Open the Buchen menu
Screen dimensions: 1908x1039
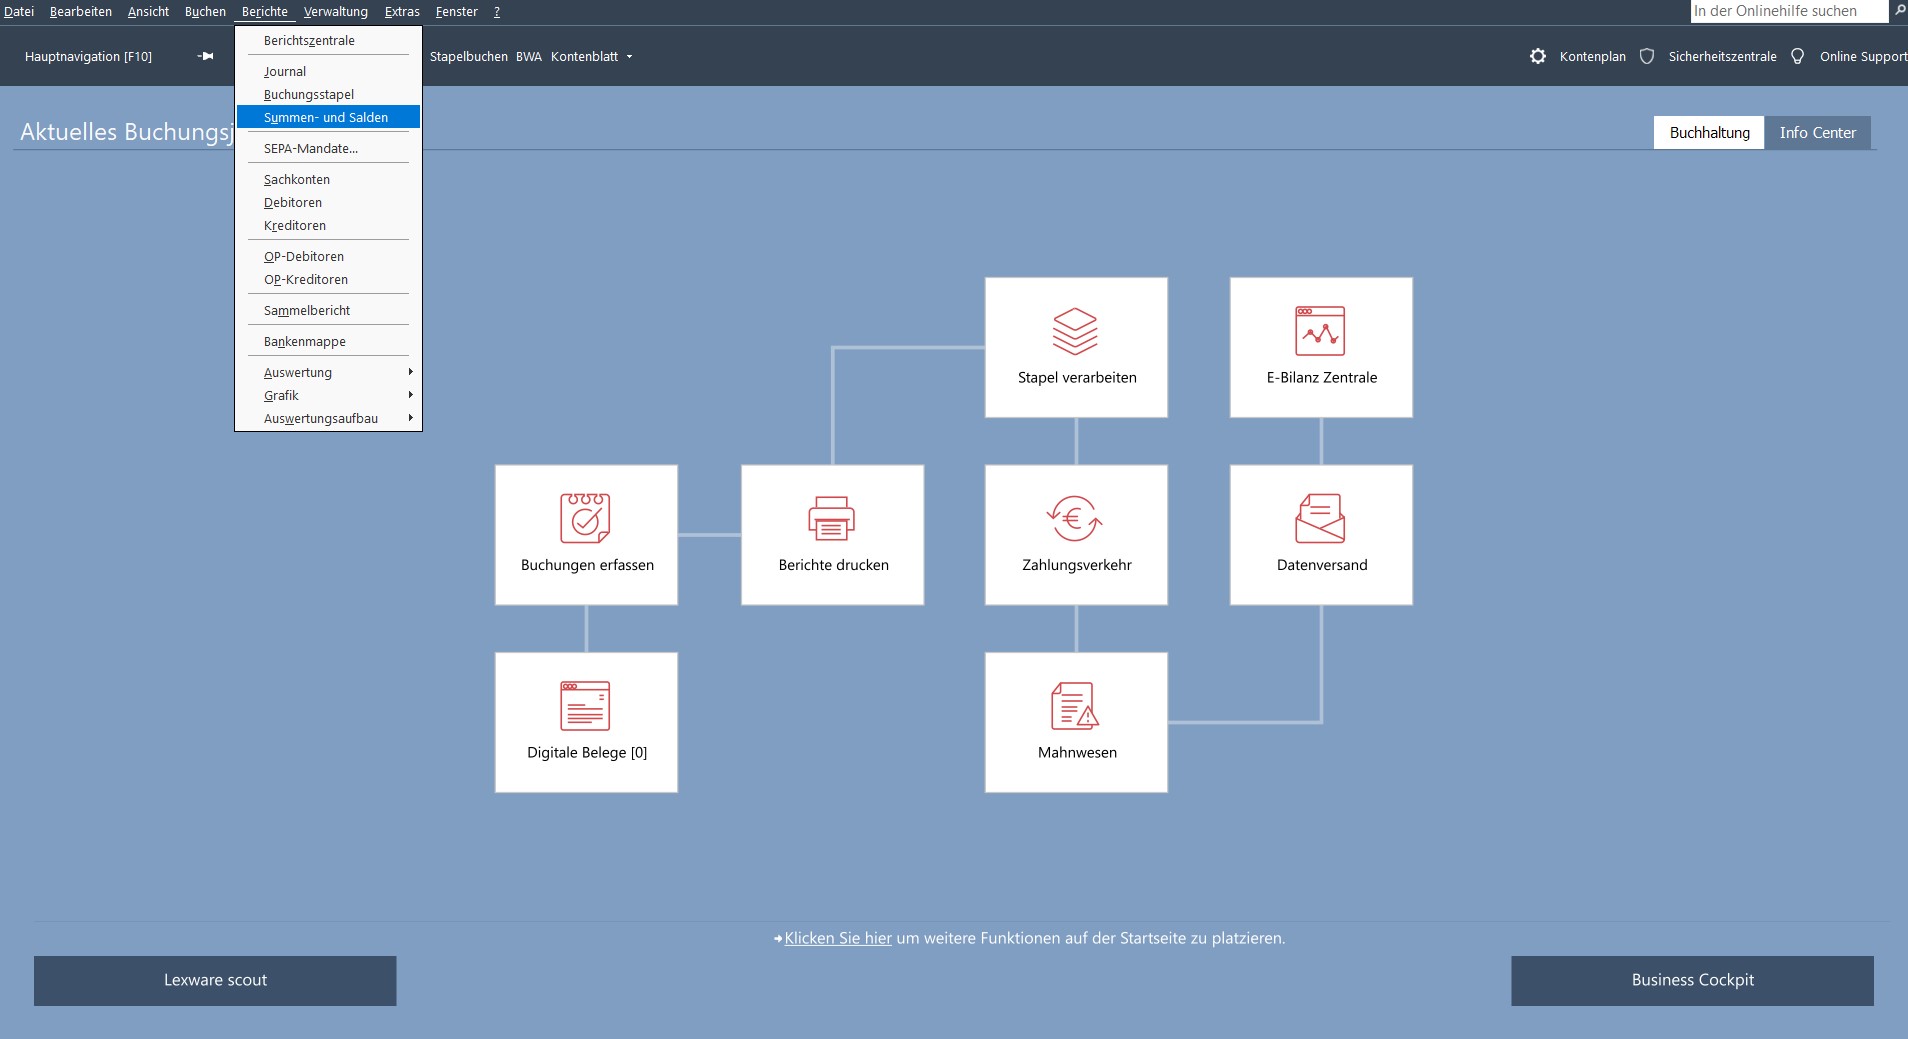coord(205,11)
